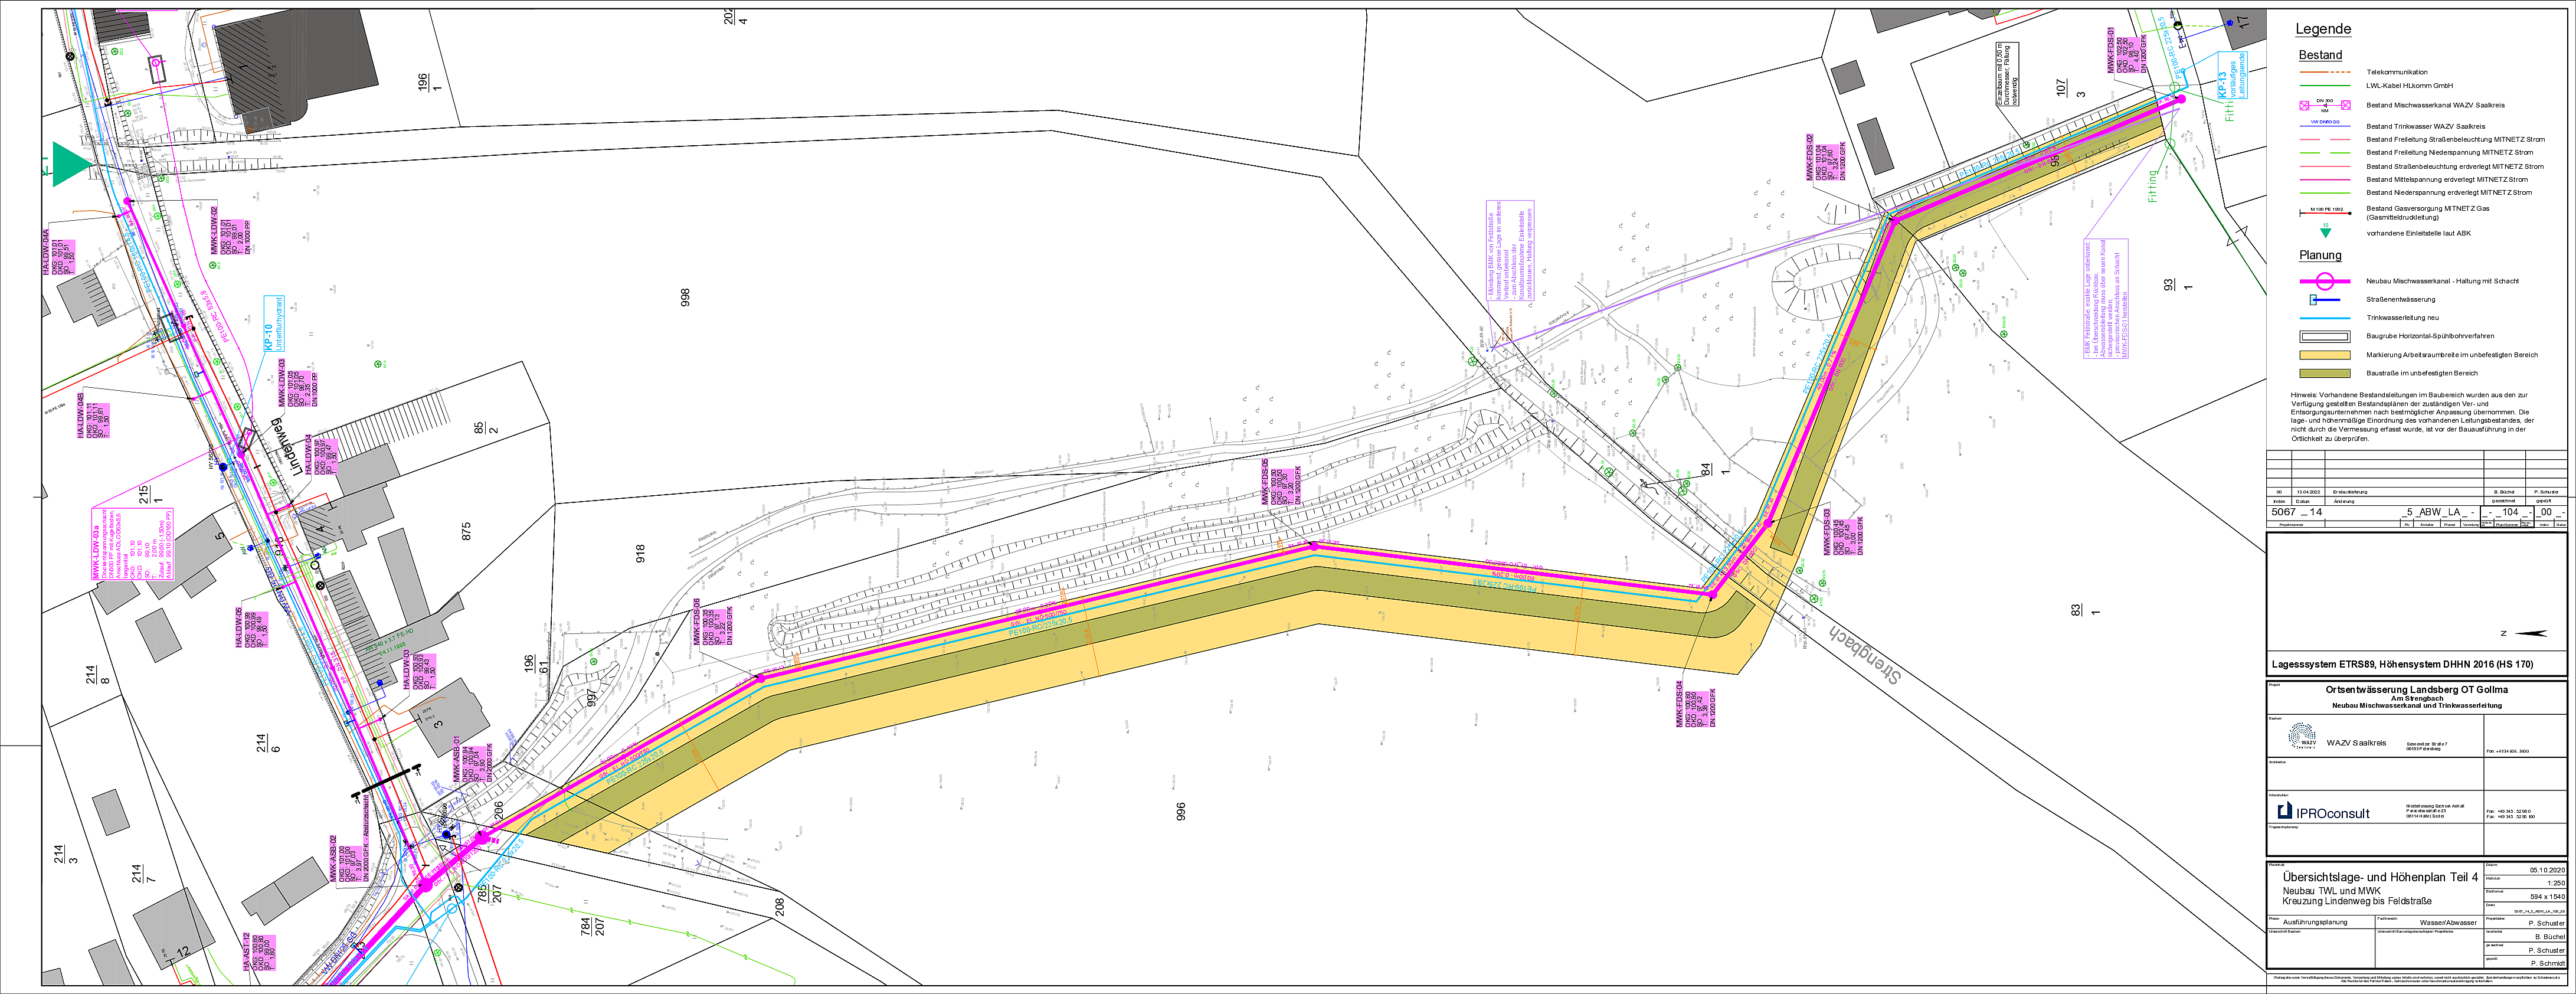The width and height of the screenshot is (2576, 994).
Task: Click the KP-10 Unterflurhydrant label
Action: click(273, 323)
